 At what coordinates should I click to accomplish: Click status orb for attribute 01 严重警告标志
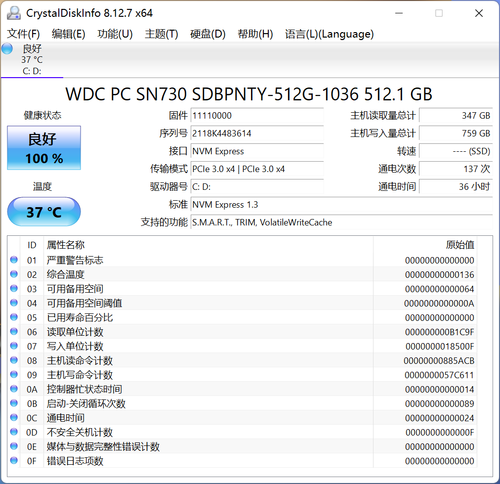[x=14, y=260]
